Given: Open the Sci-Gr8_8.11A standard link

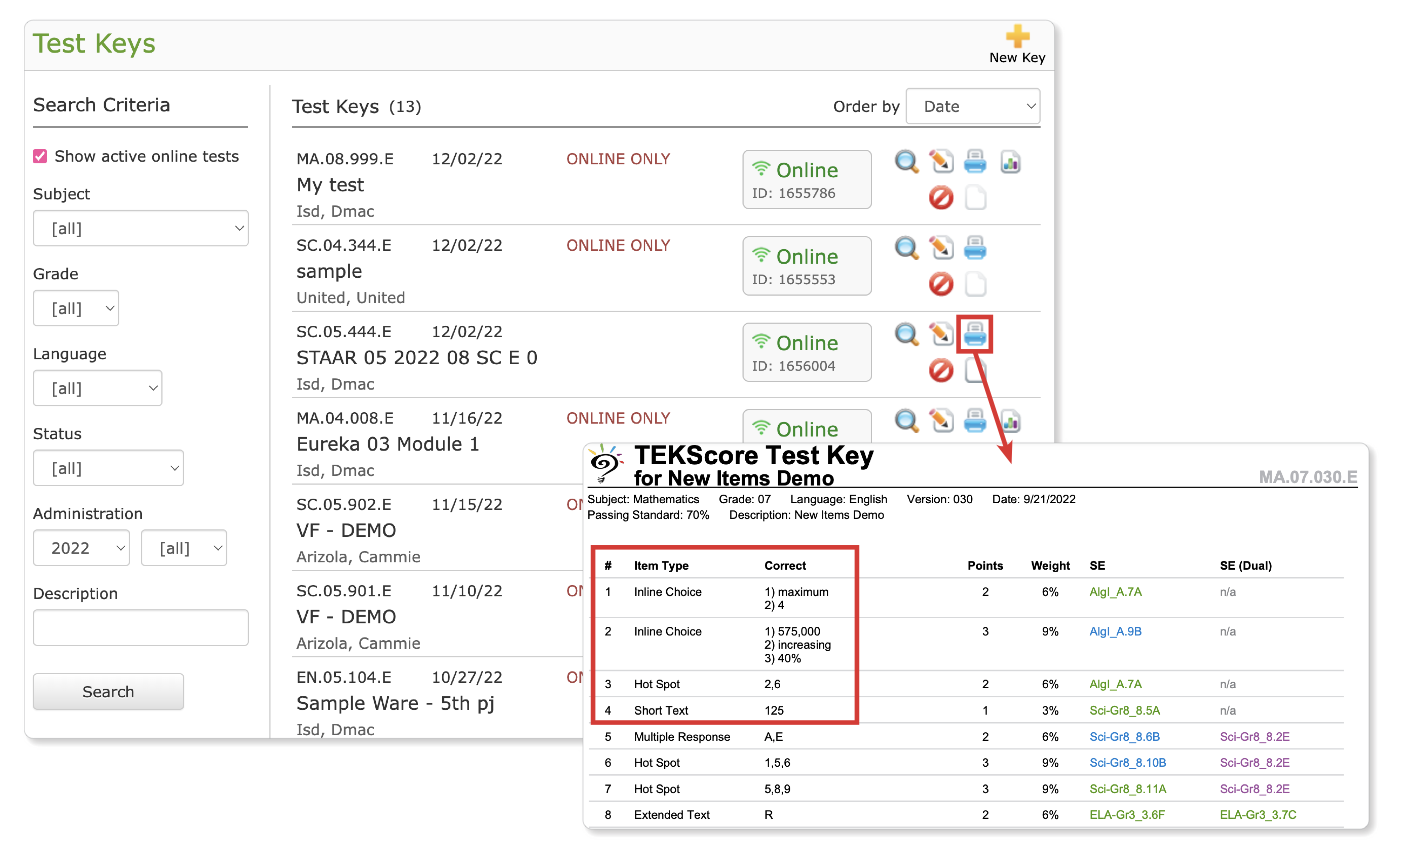Looking at the screenshot, I should tap(1127, 789).
